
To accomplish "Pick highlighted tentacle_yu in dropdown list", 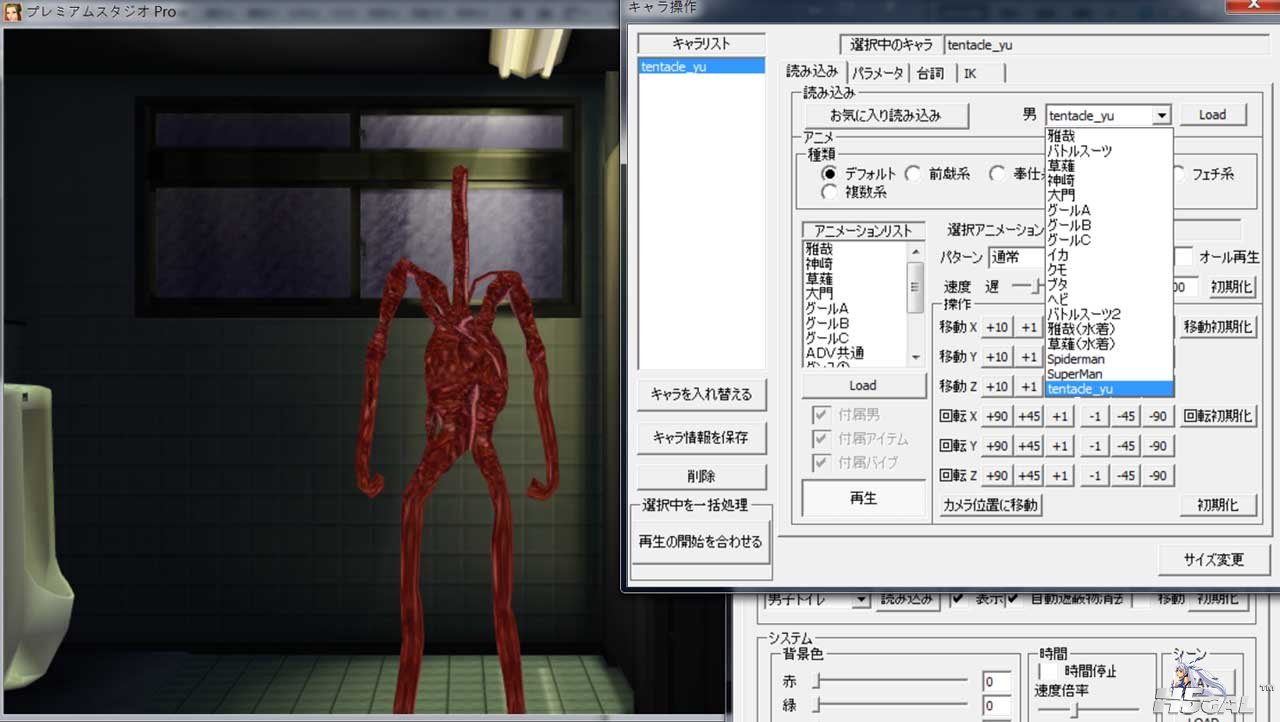I will pyautogui.click(x=1108, y=388).
